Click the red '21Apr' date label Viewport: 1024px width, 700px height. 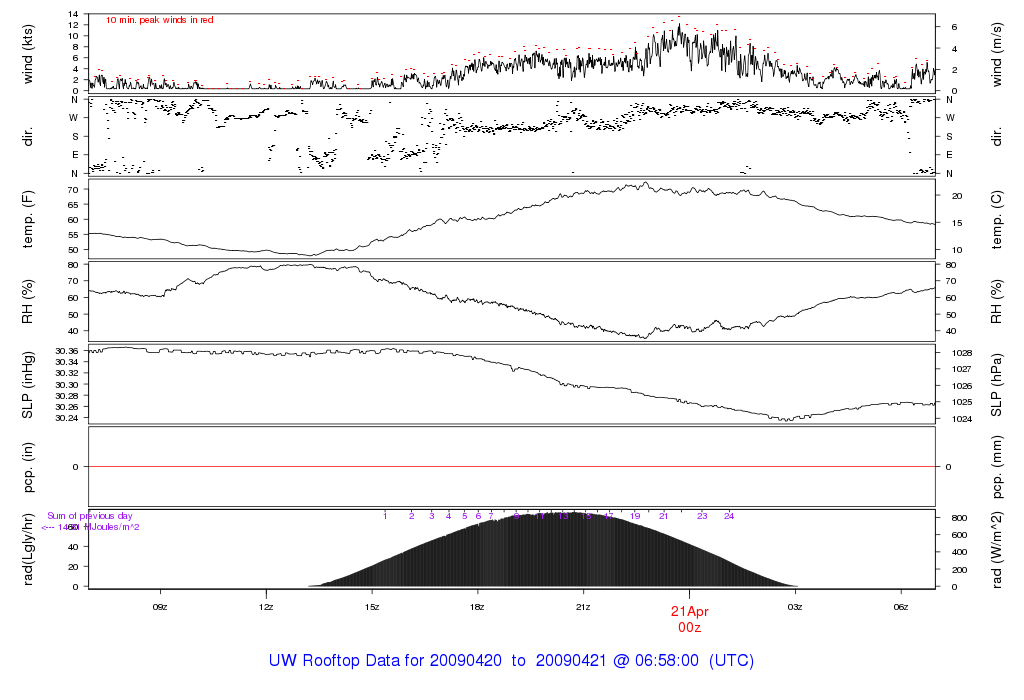click(x=690, y=612)
